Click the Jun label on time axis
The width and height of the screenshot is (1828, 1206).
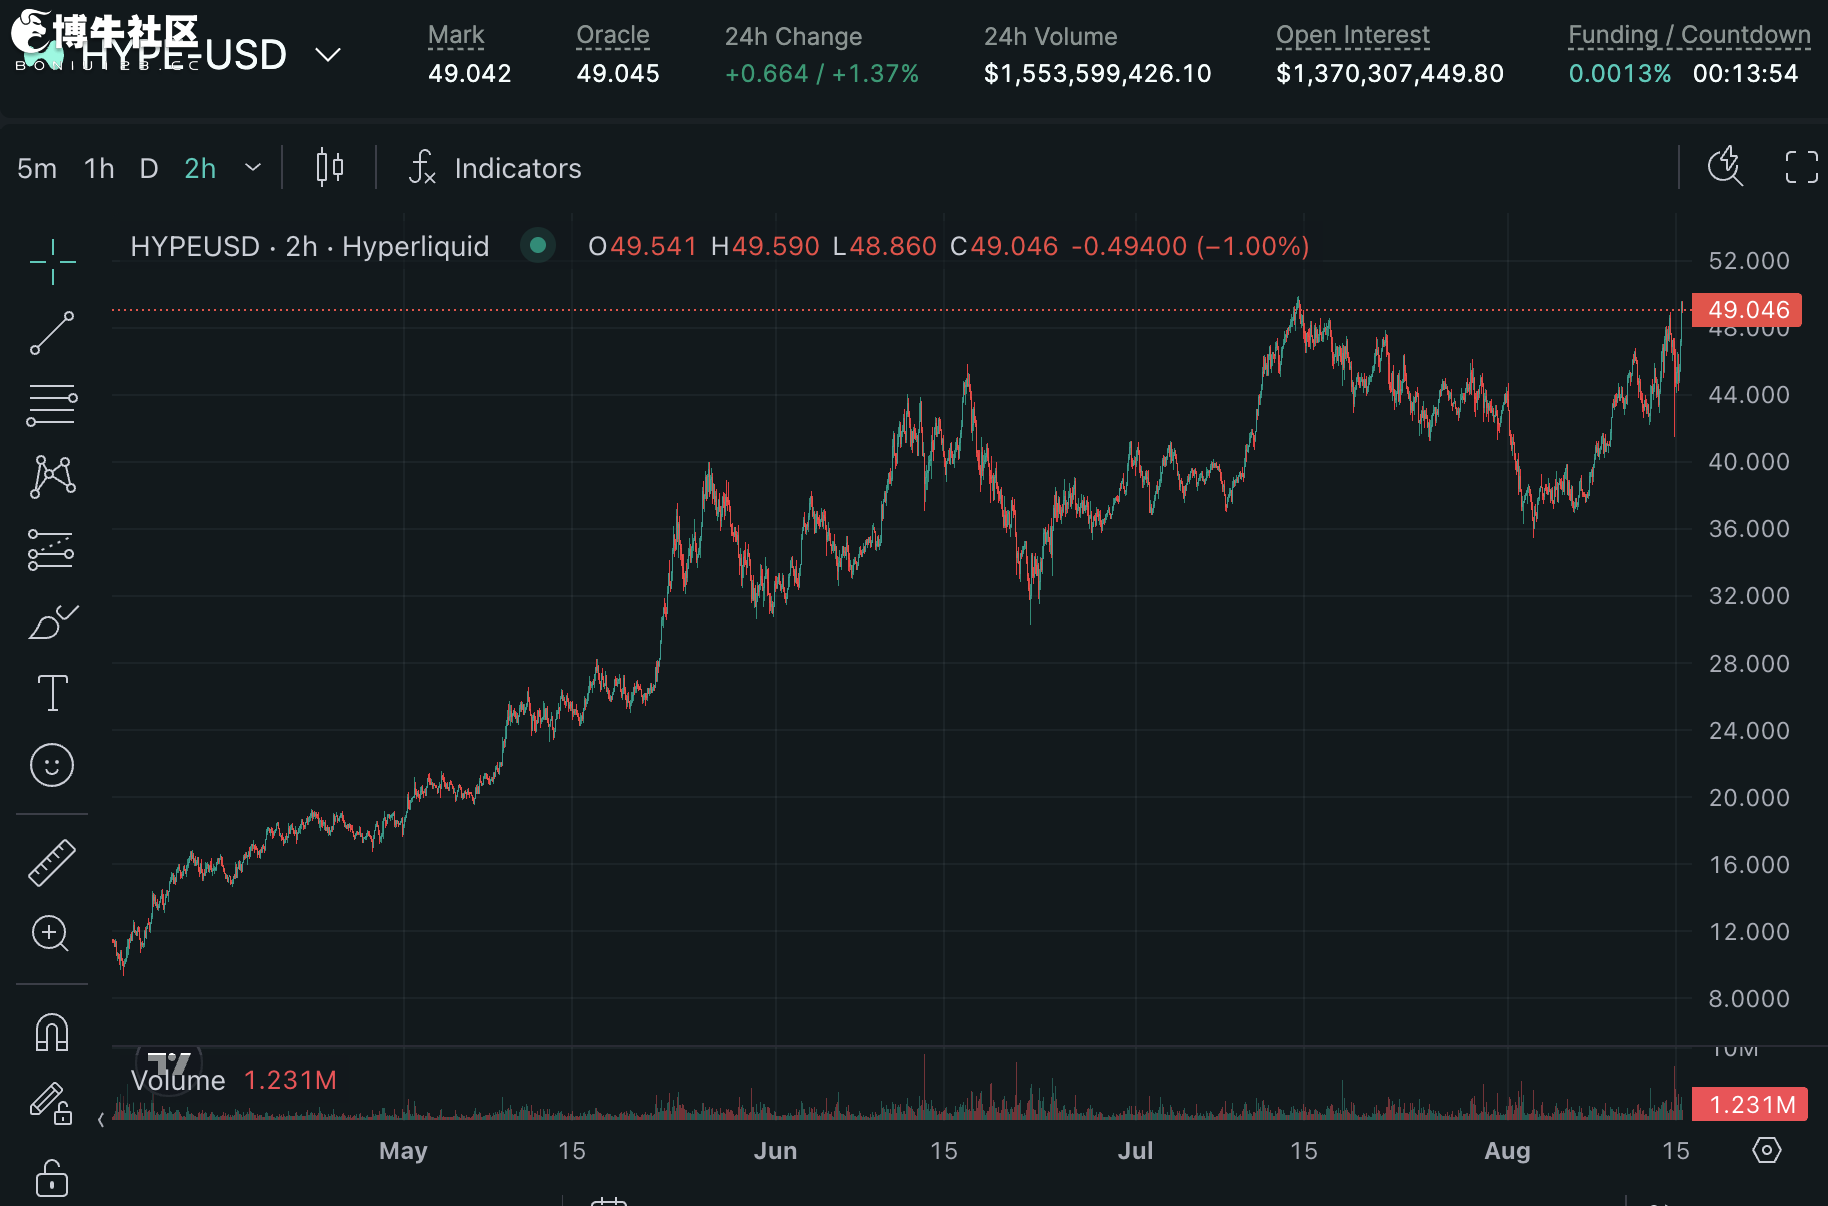pyautogui.click(x=775, y=1150)
